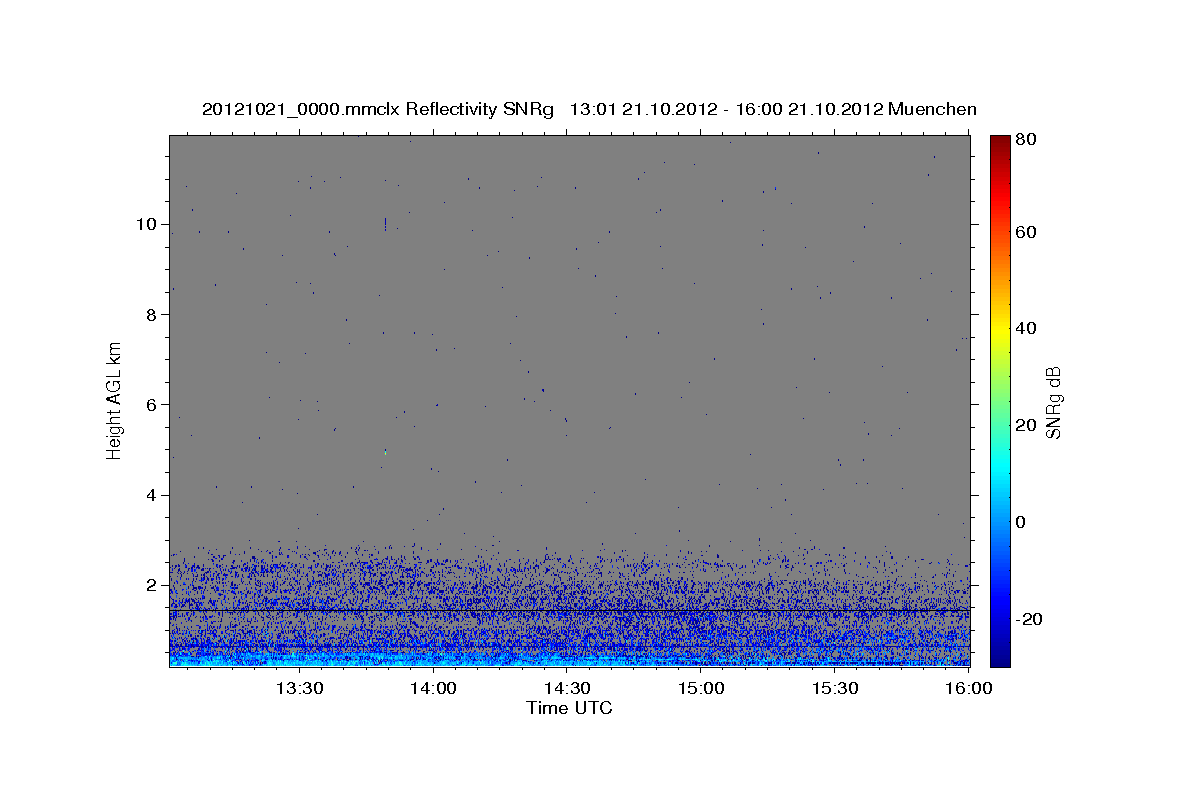Image resolution: width=1200 pixels, height=800 pixels.
Task: Click the black horizontal line near 1.5 km
Action: pos(569,610)
